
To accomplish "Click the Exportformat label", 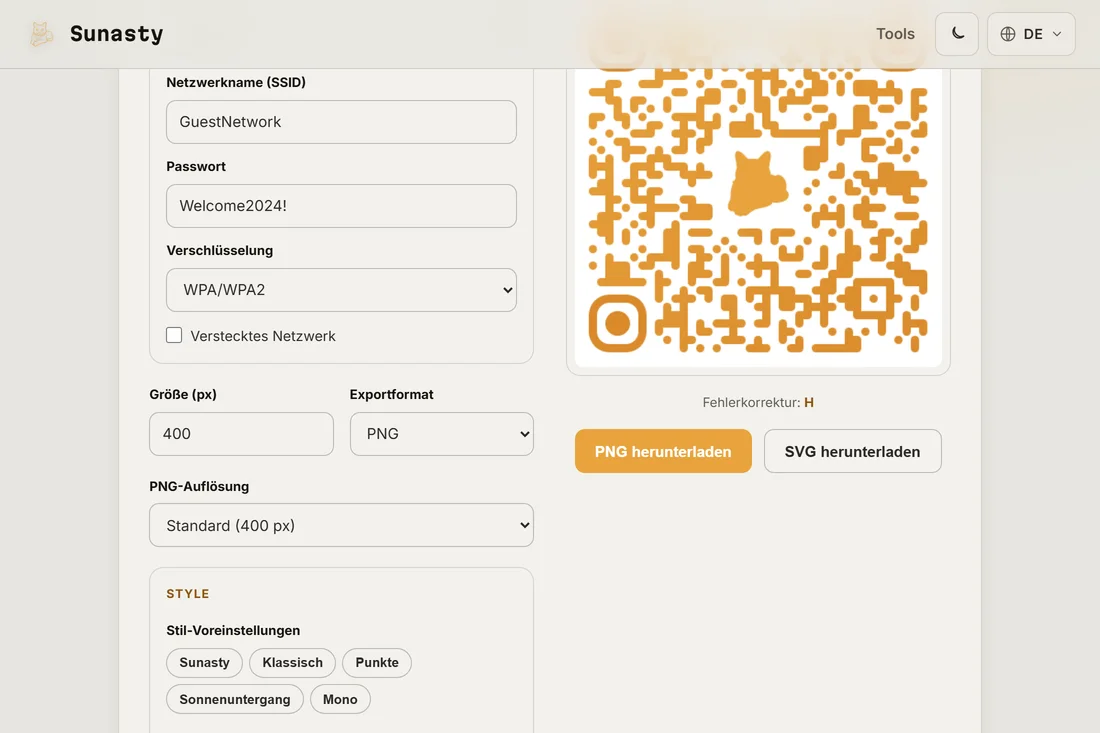I will [x=391, y=395].
